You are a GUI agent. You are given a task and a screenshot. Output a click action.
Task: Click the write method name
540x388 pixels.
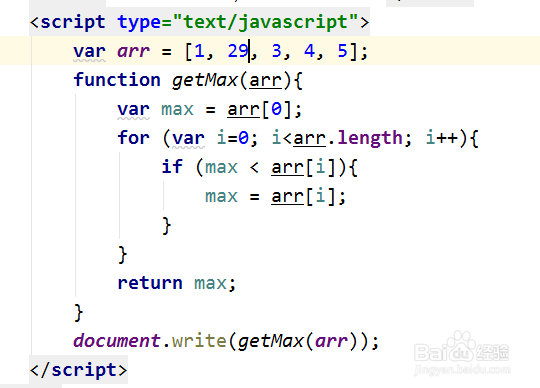[x=199, y=340]
